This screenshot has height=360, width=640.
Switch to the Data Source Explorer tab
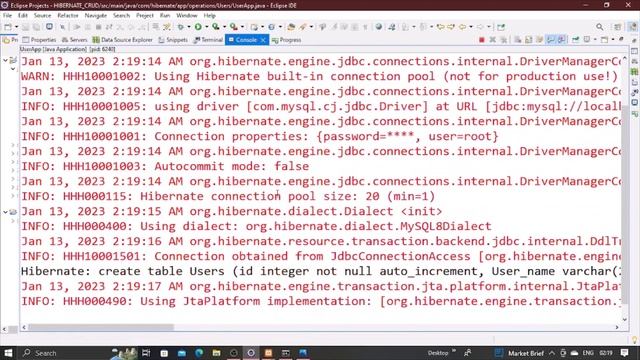pyautogui.click(x=122, y=40)
